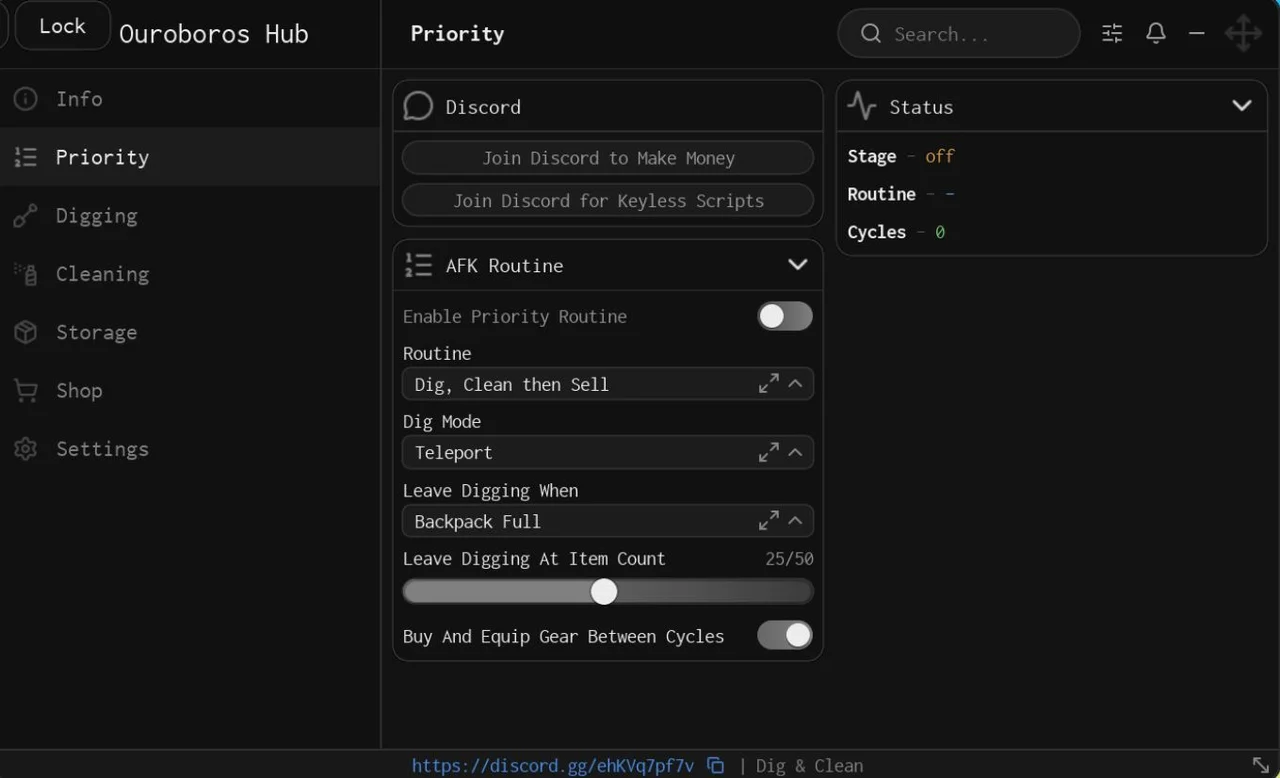Click Join Discord for Keyless Scripts
The width and height of the screenshot is (1280, 778).
[x=608, y=200]
